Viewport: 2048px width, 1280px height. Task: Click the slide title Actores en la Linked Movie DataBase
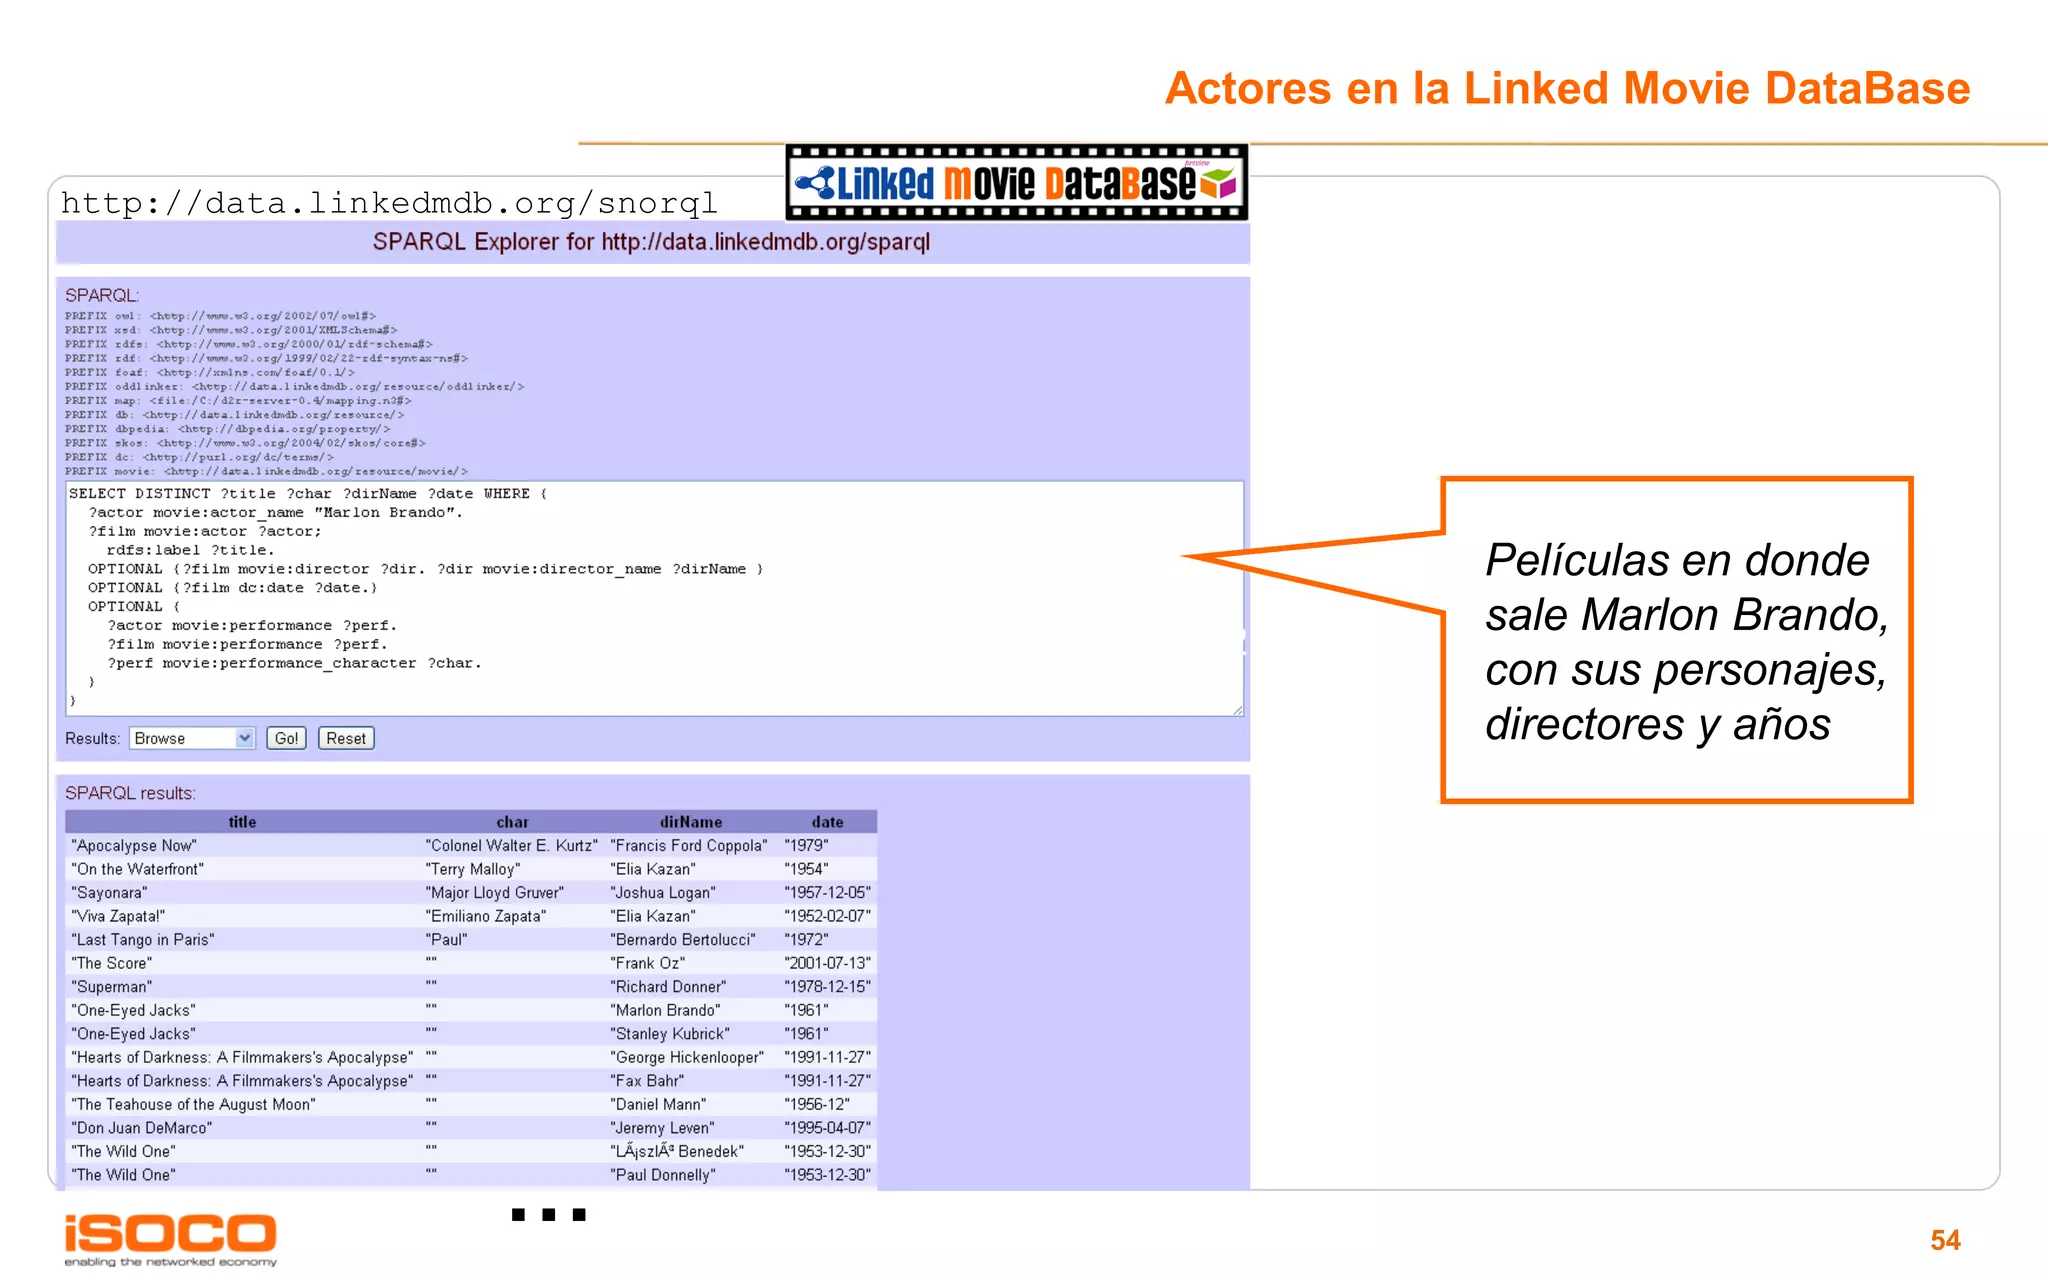tap(1567, 88)
